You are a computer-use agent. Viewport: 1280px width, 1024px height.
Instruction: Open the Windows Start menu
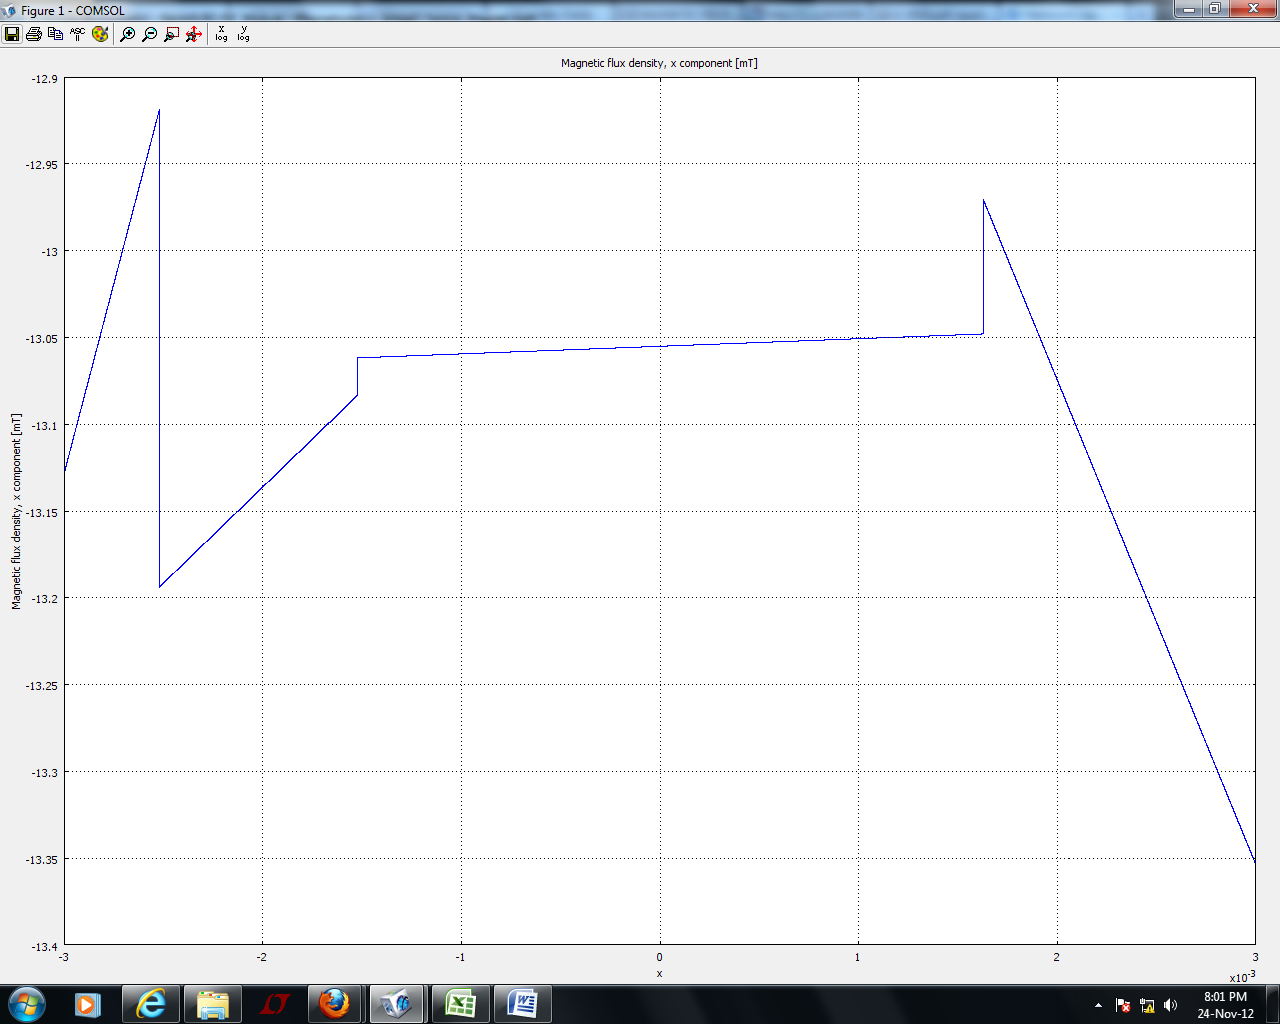coord(27,1003)
